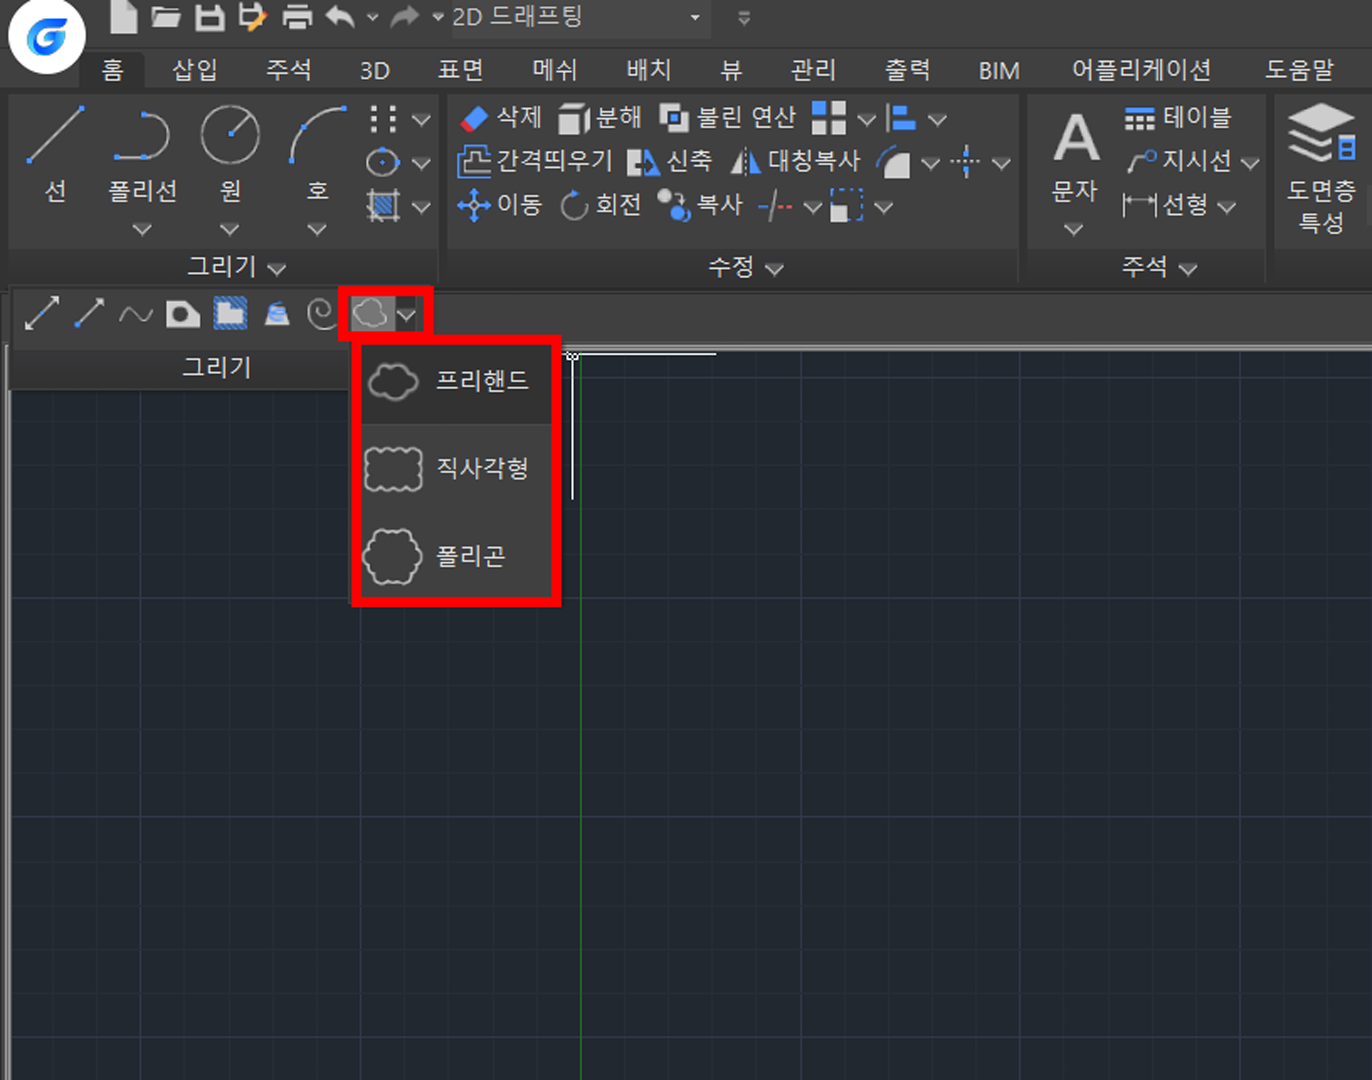
Task: Open the 어플리케이션 tab
Action: coord(1141,69)
